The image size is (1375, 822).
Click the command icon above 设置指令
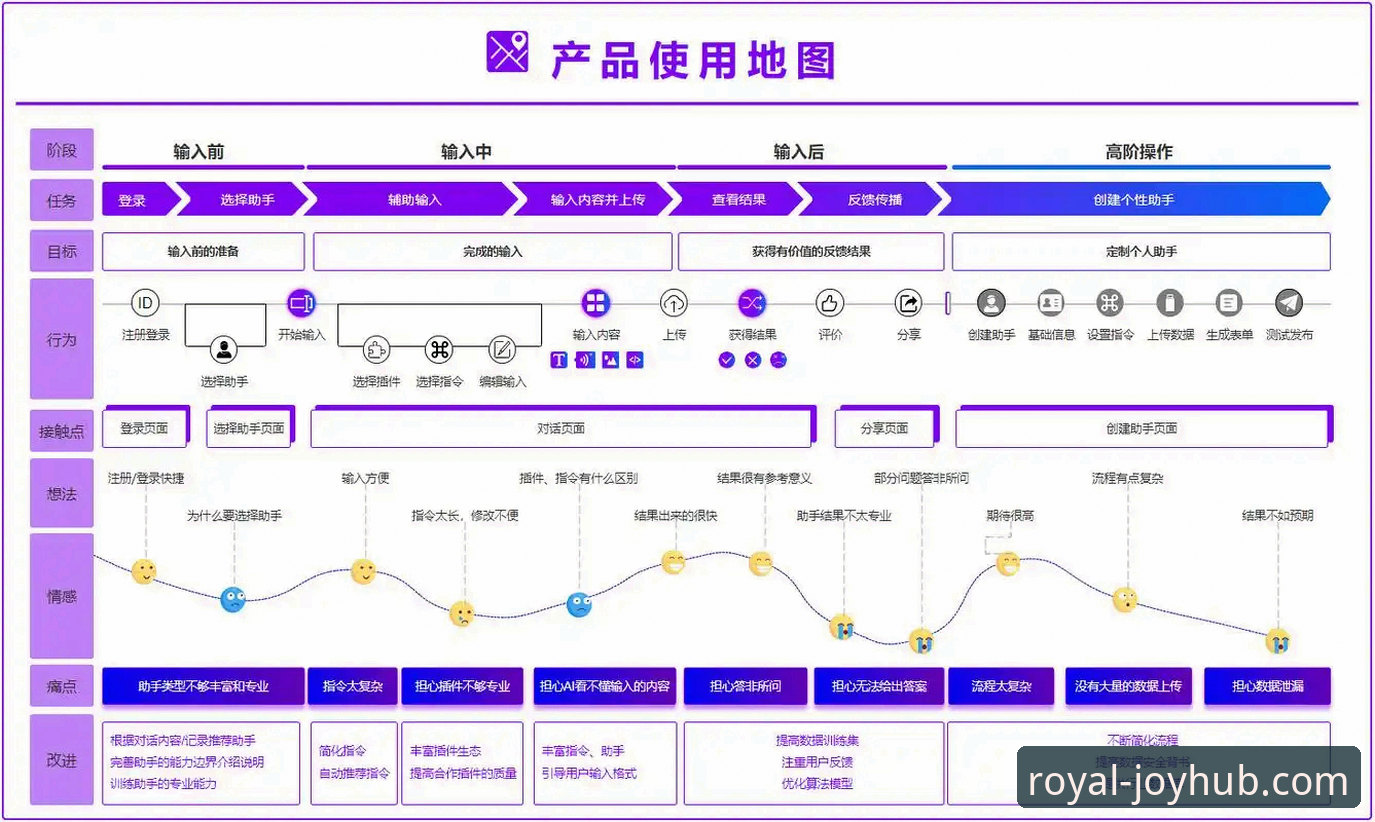[x=1109, y=303]
